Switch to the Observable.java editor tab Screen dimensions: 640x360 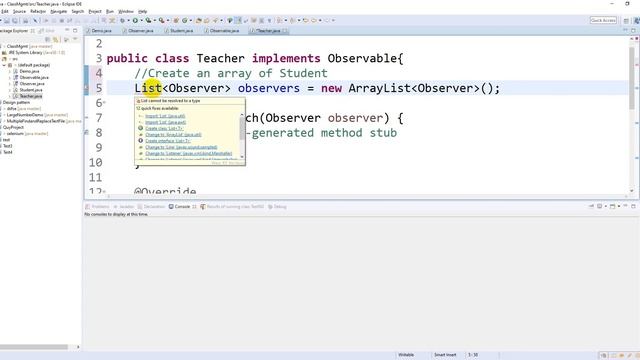coord(224,31)
